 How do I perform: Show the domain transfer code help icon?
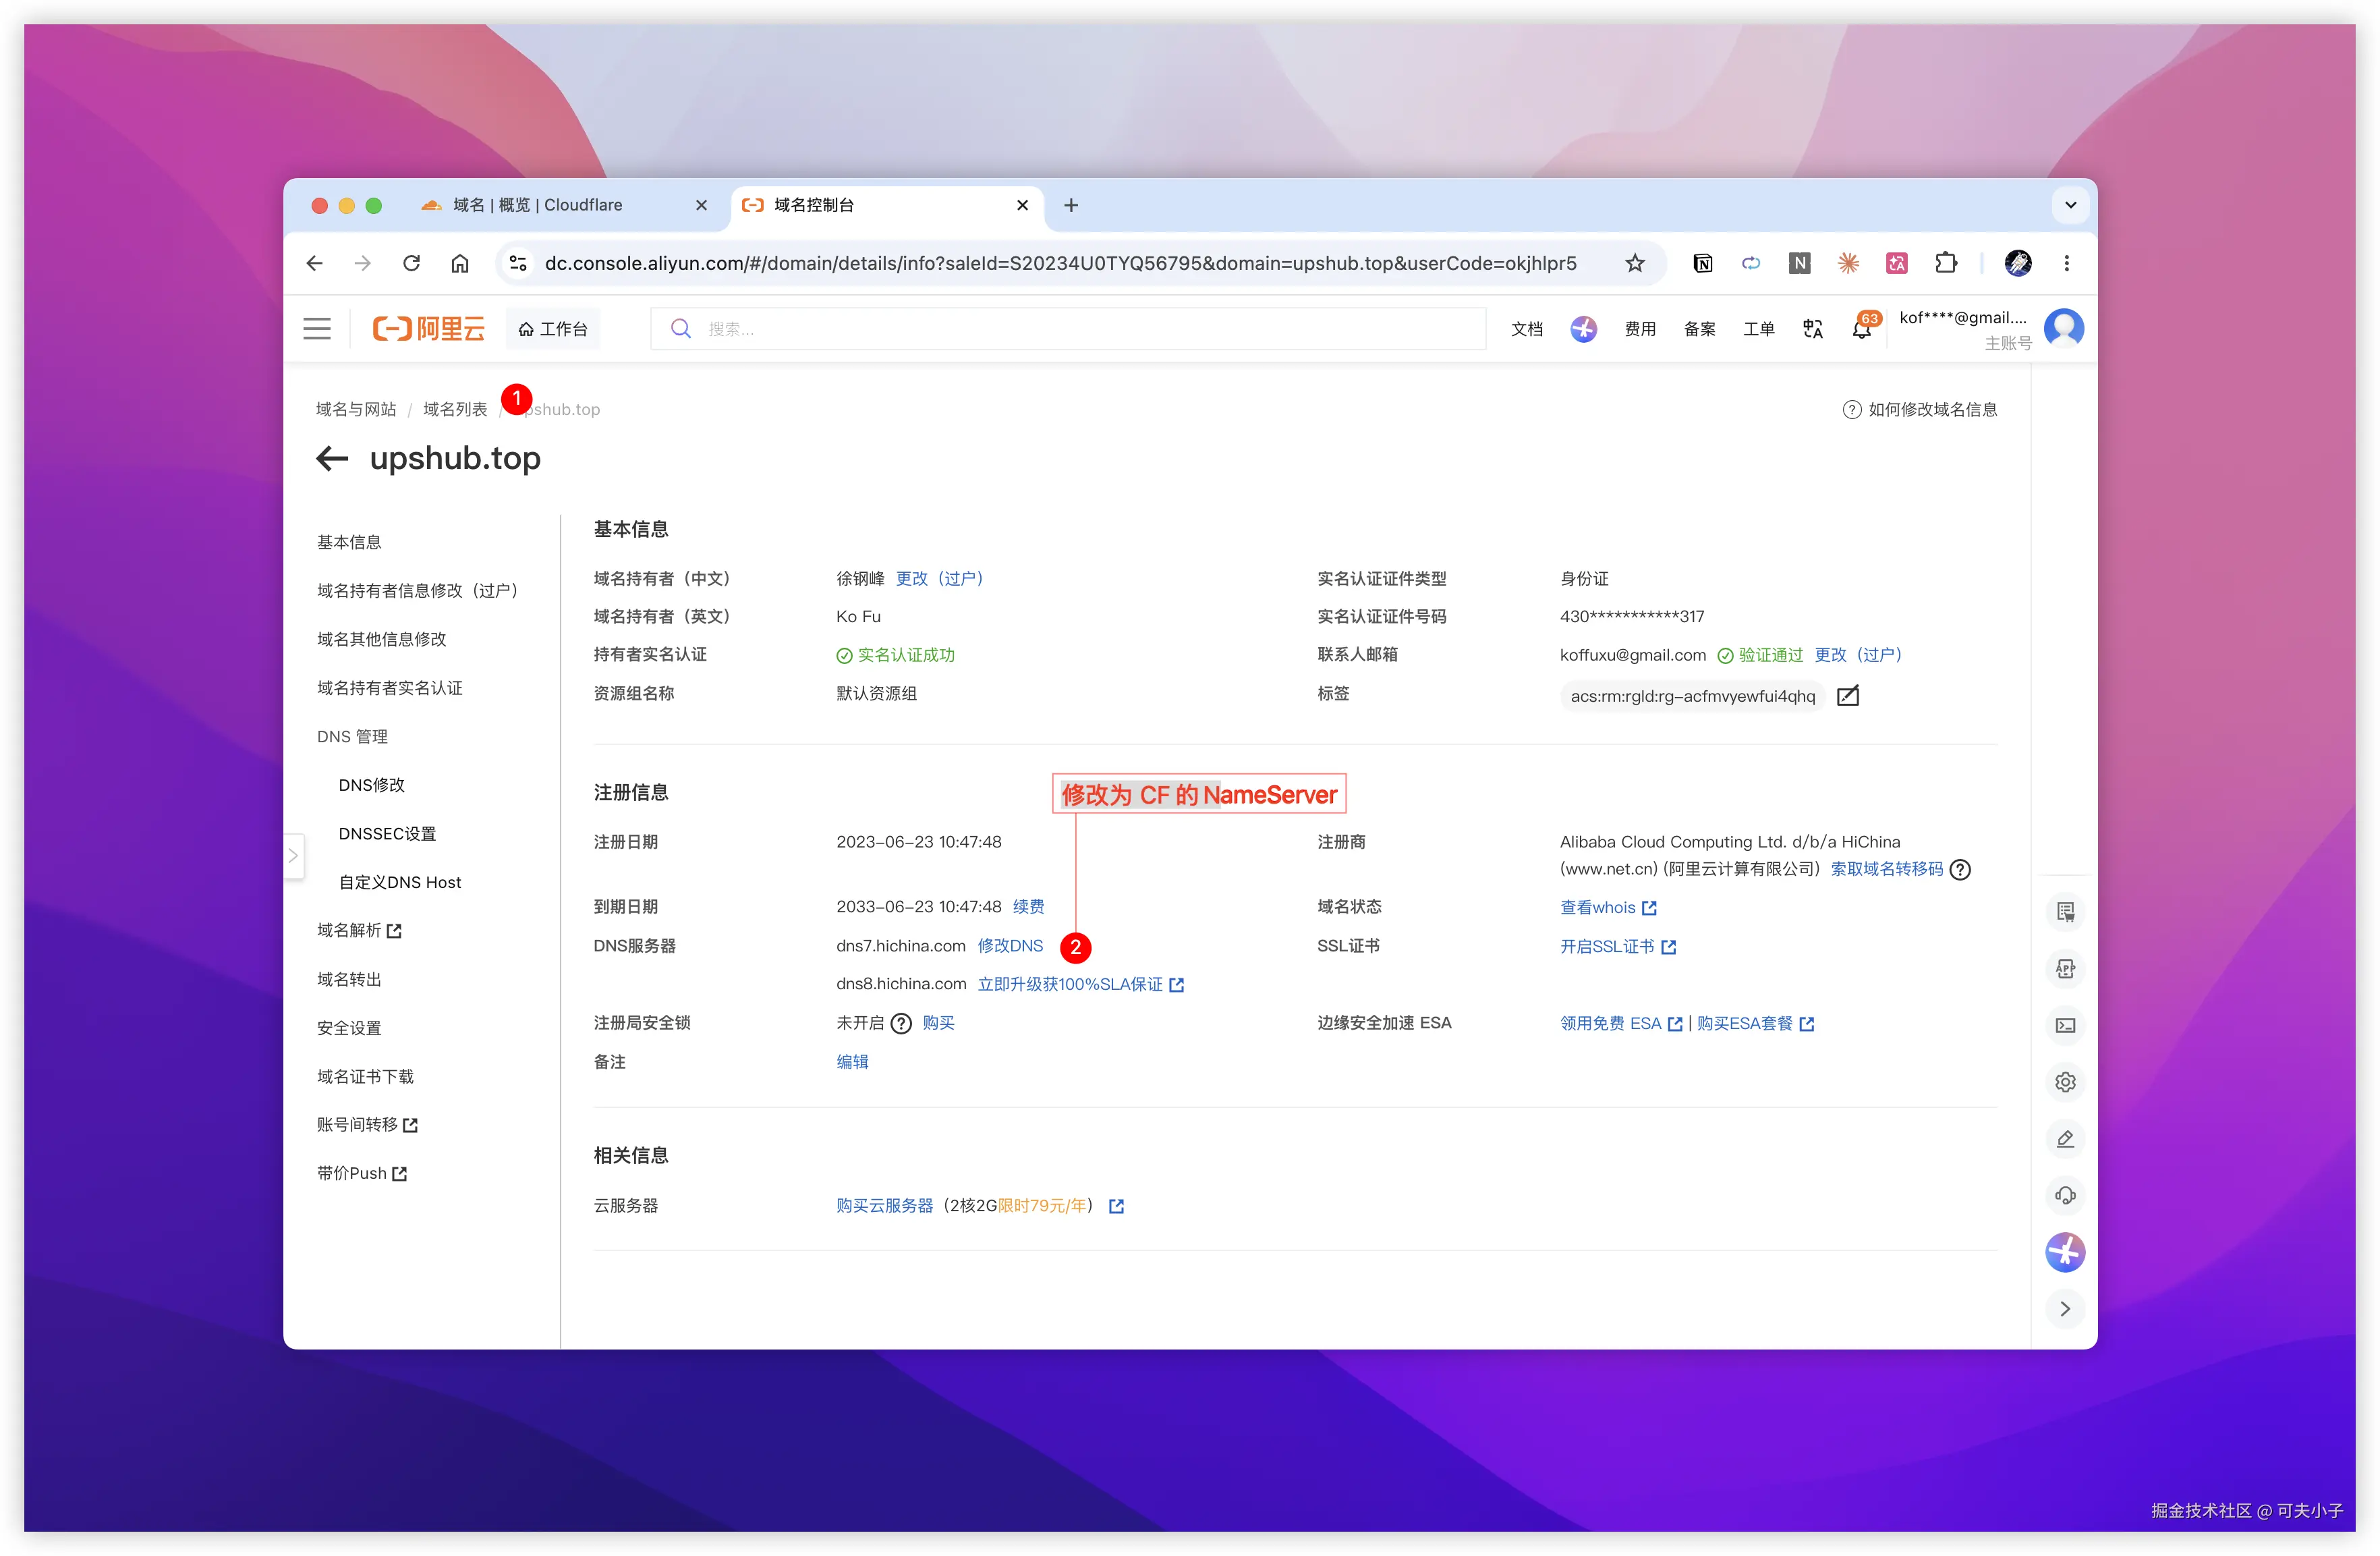(x=1960, y=869)
